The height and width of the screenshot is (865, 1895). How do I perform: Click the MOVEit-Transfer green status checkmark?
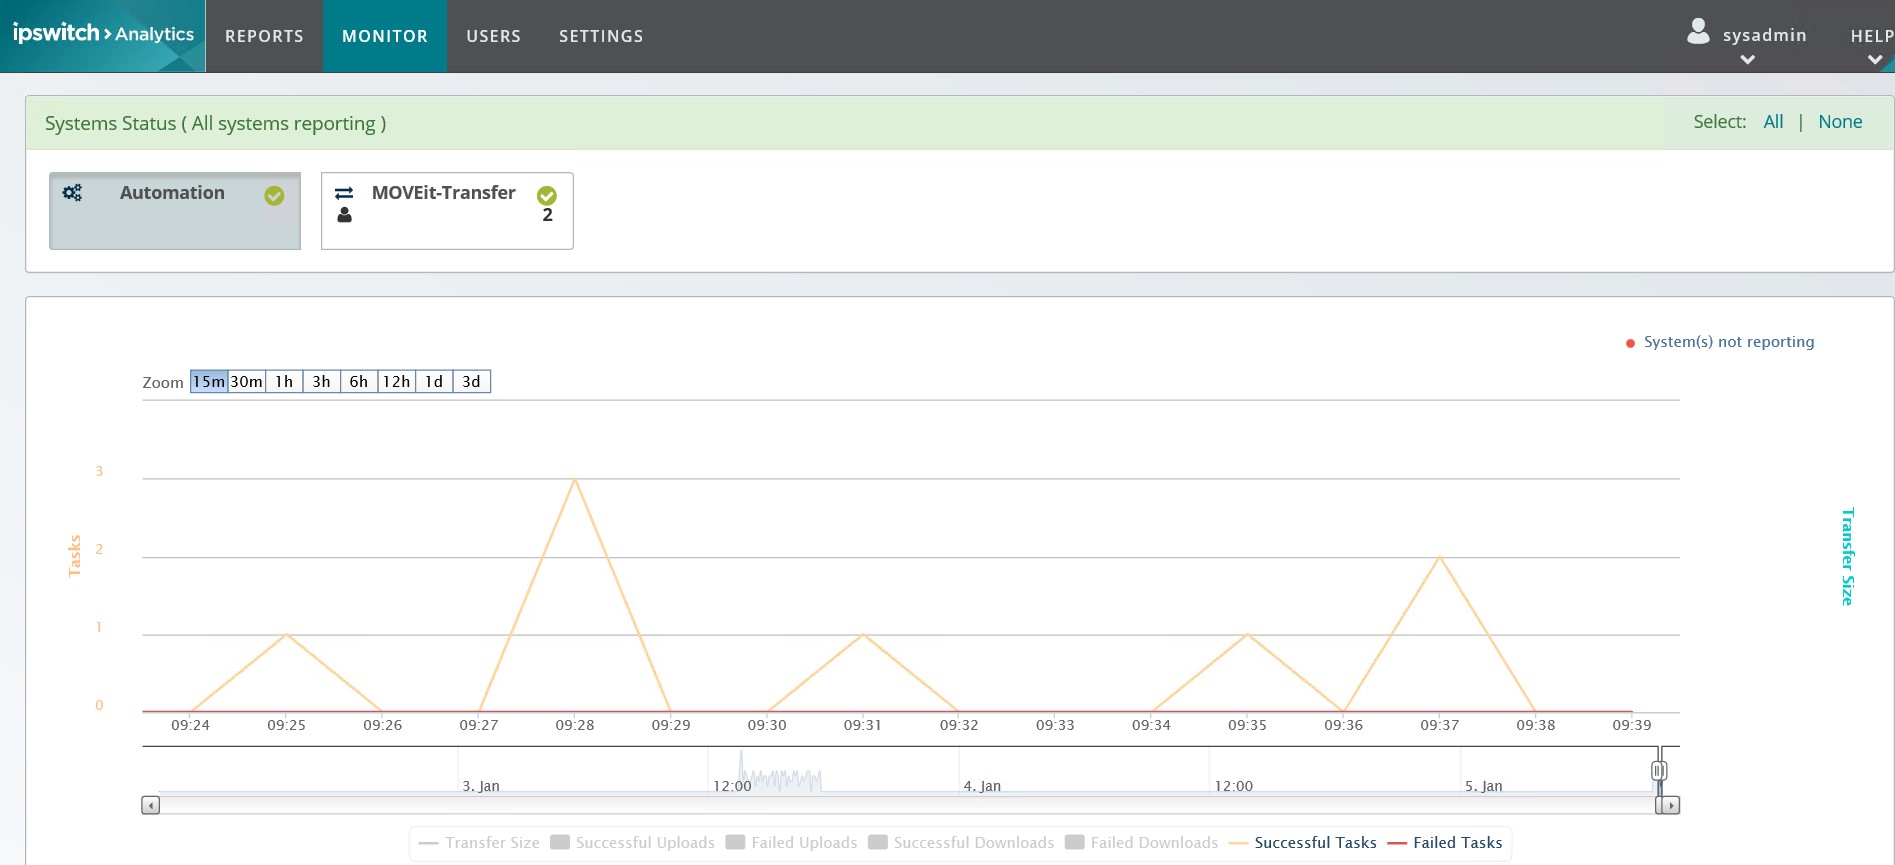click(547, 195)
